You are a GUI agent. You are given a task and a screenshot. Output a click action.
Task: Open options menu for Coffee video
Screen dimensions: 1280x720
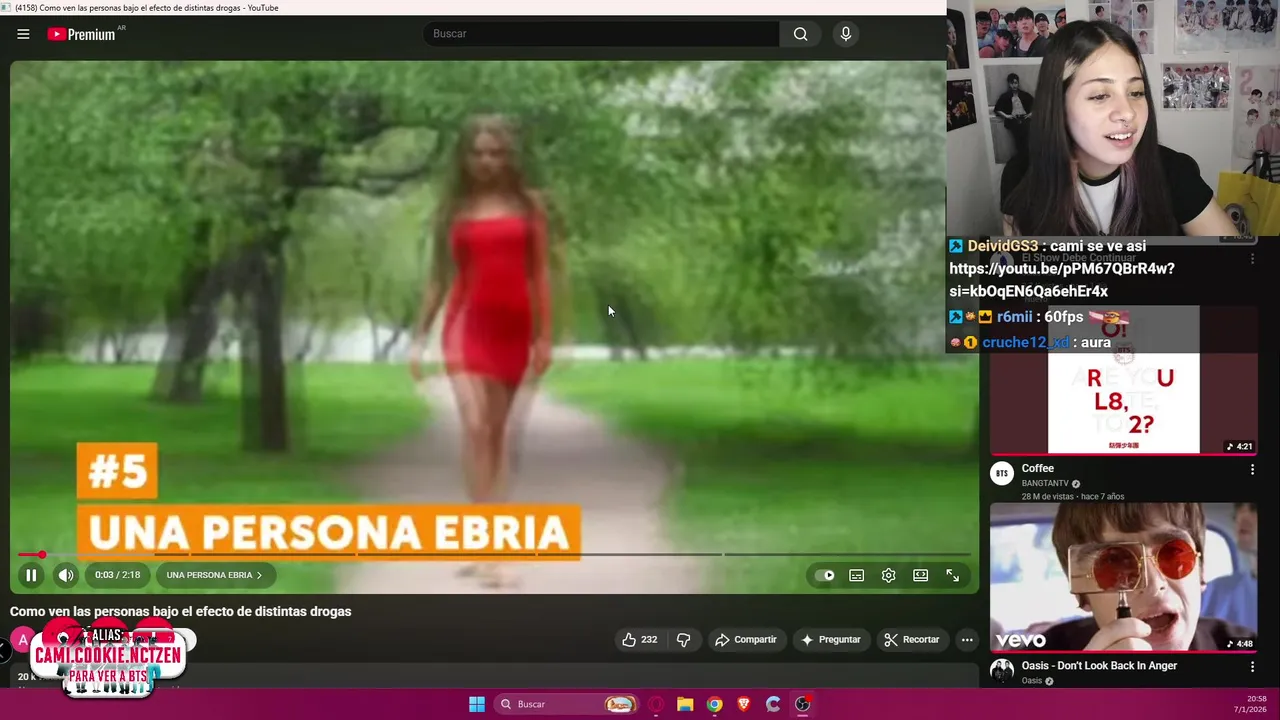[1252, 469]
